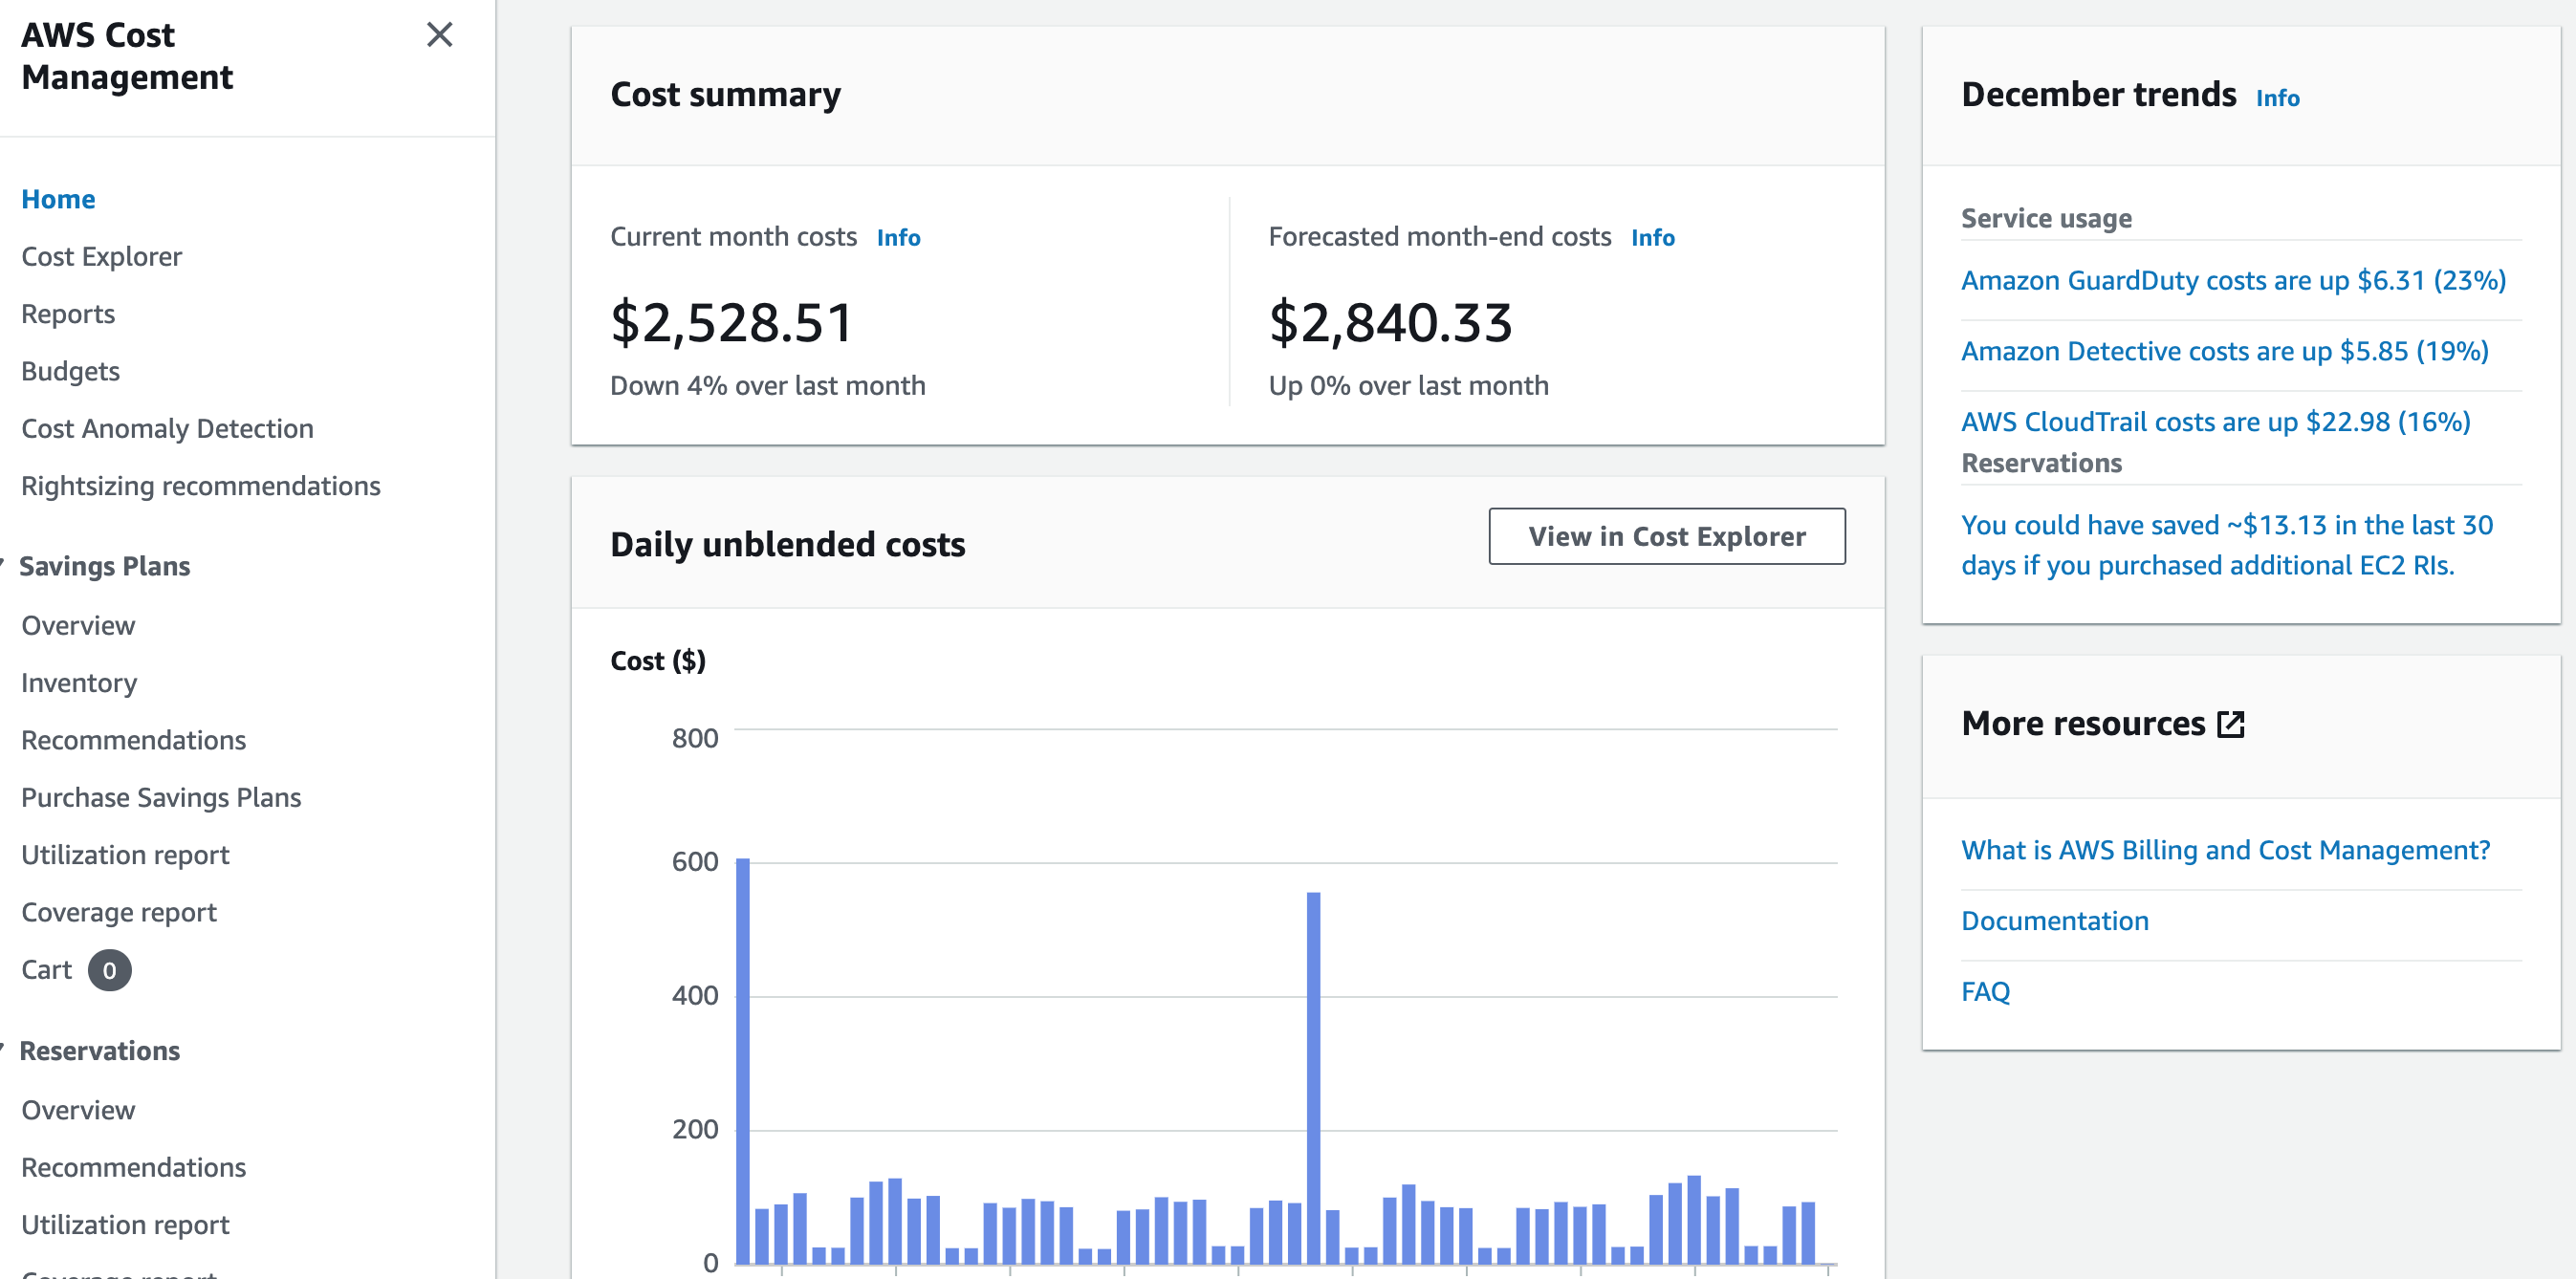The image size is (2576, 1279).
Task: Open Cost Explorer from sidebar
Action: click(x=101, y=257)
